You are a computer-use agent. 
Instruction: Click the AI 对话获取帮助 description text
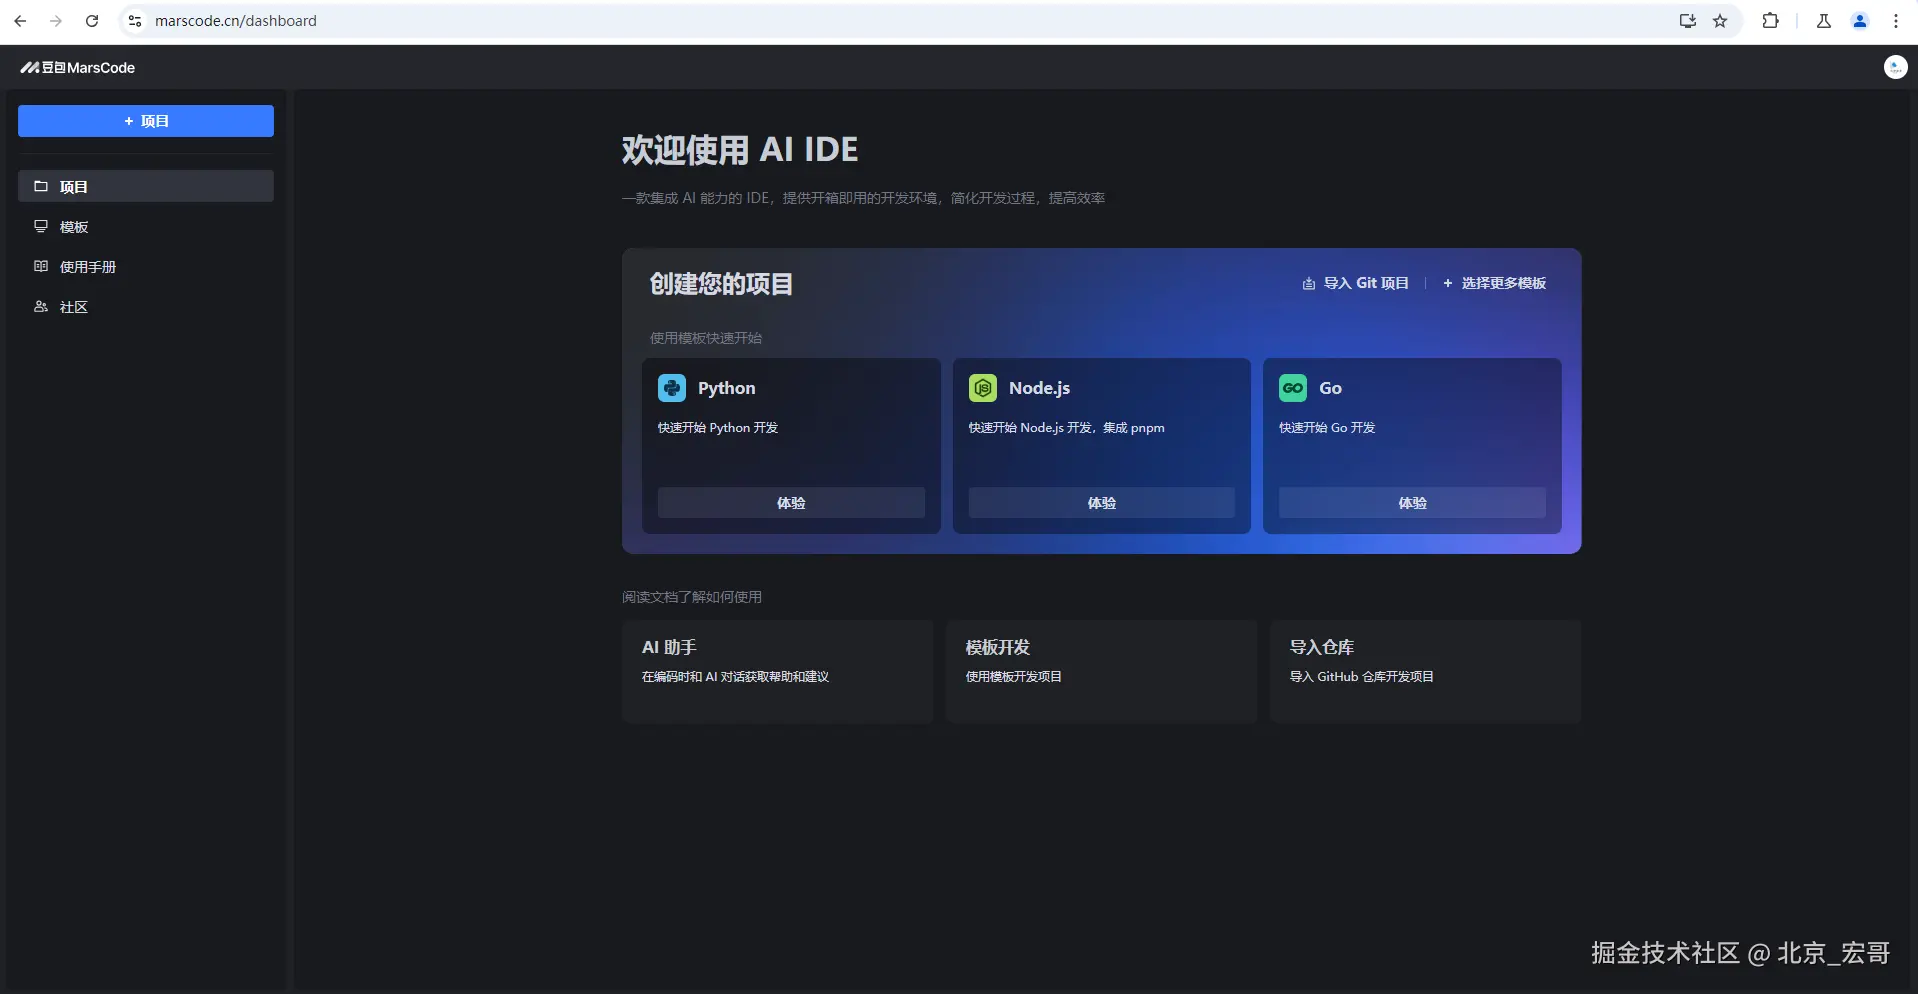pyautogui.click(x=735, y=677)
